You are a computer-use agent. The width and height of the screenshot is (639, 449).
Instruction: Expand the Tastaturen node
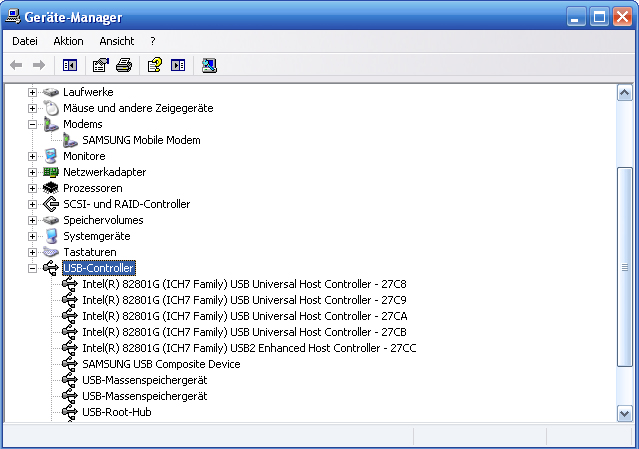(32, 252)
